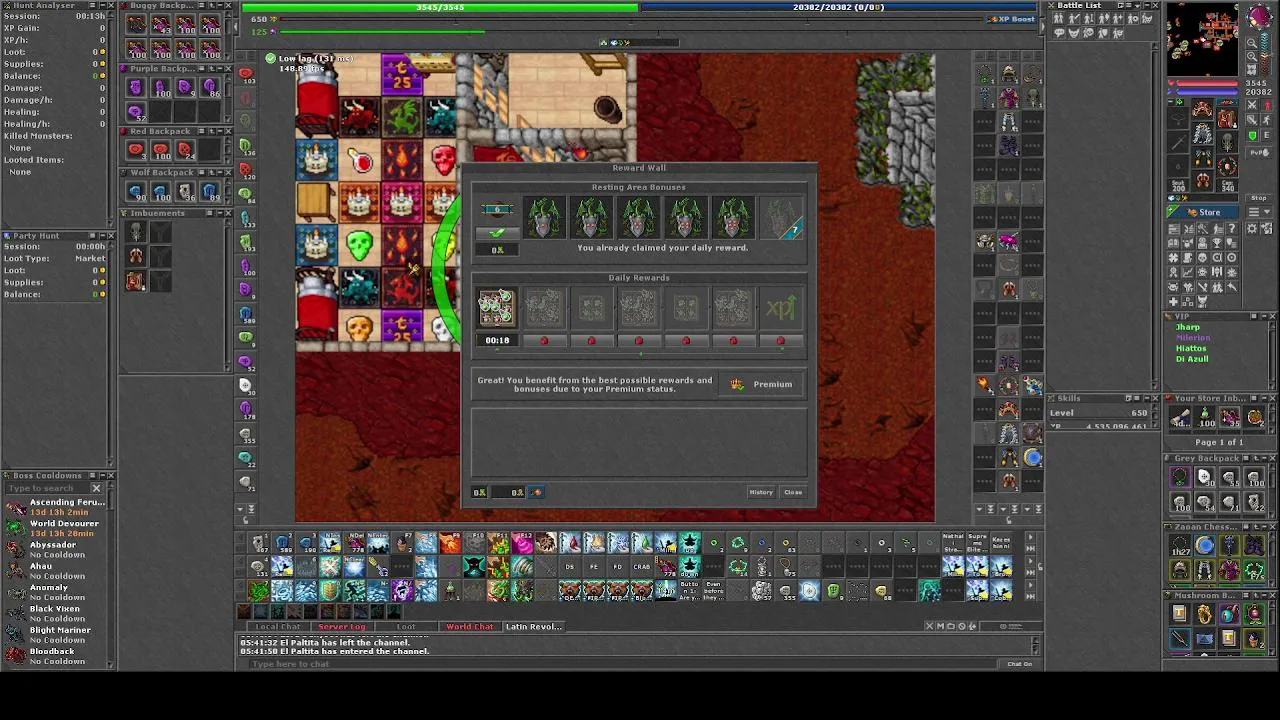Click the blue mana bar at top
The width and height of the screenshot is (1280, 720).
click(x=838, y=7)
